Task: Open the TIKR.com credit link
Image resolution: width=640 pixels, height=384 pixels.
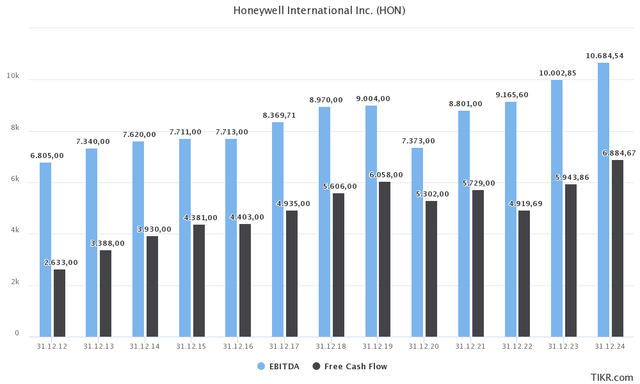Action: pyautogui.click(x=612, y=377)
